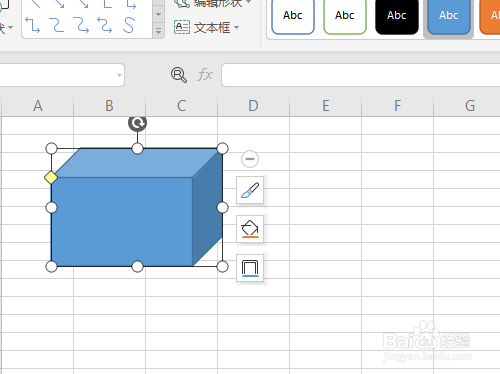Click the cube's middle-left resize handle

pyautogui.click(x=51, y=207)
